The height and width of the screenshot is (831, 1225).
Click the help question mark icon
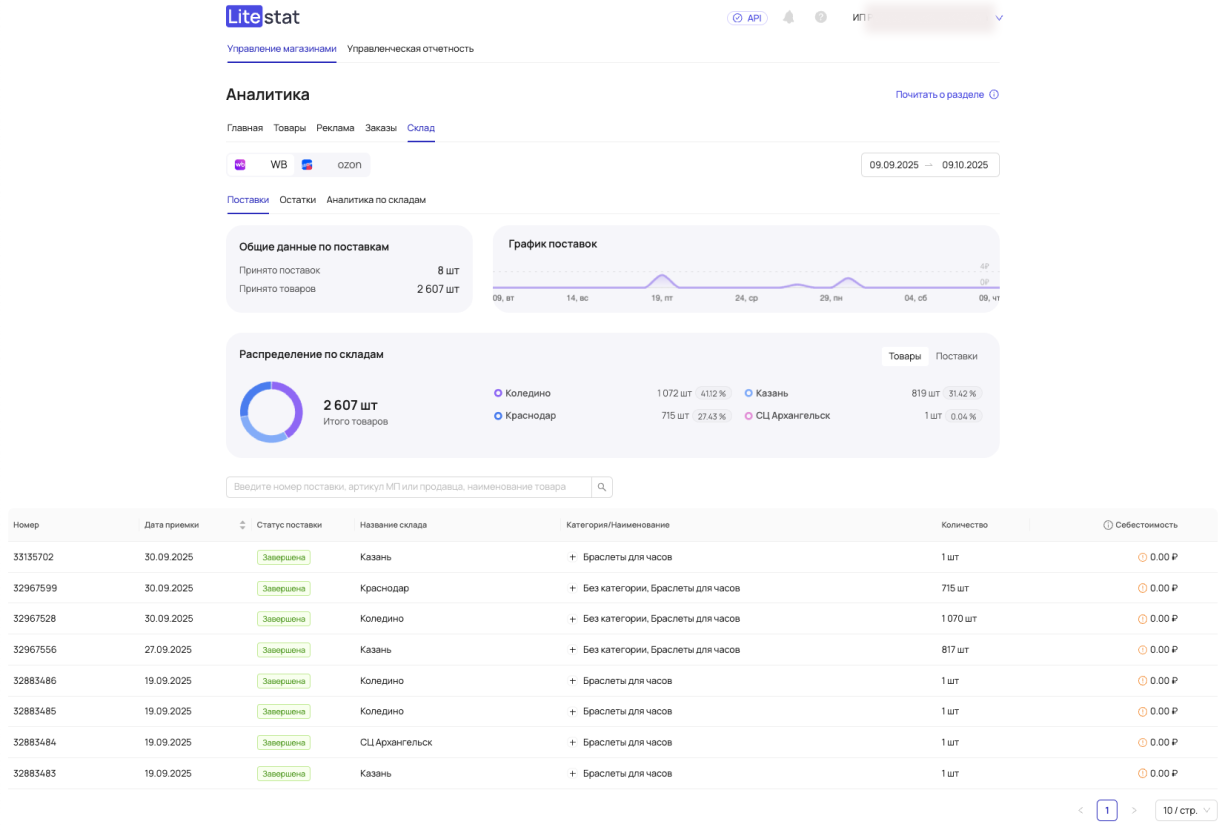(x=821, y=17)
